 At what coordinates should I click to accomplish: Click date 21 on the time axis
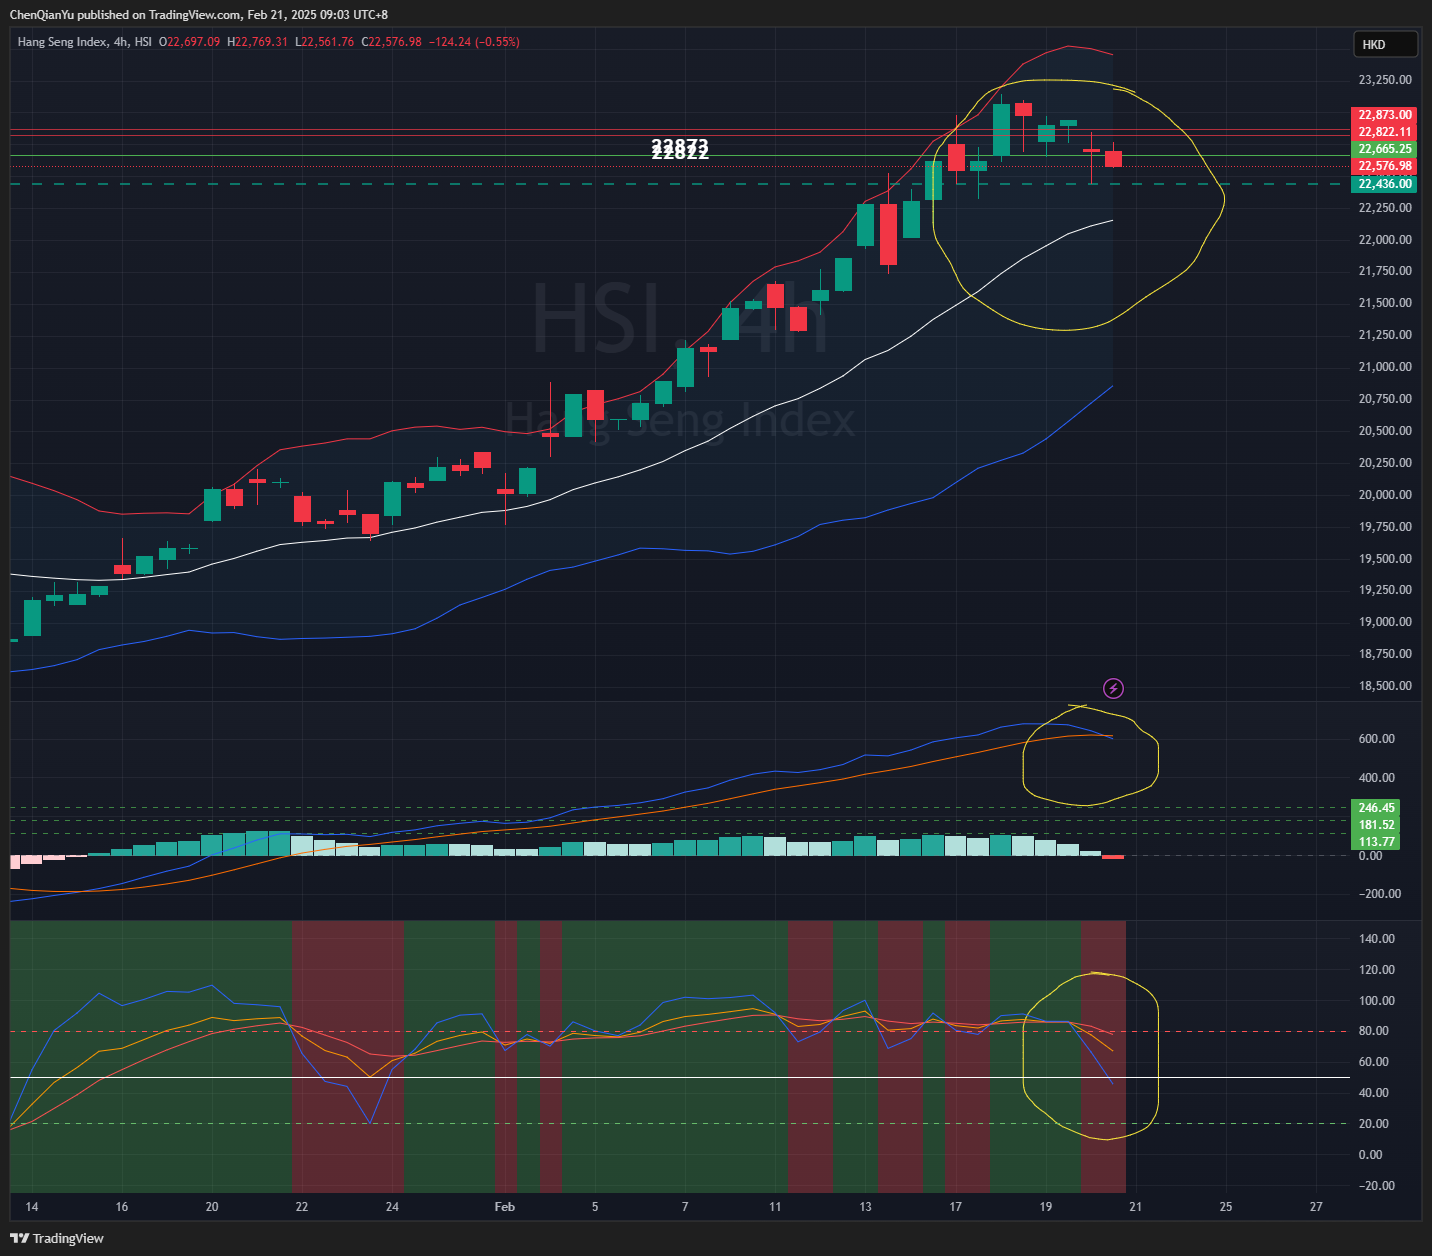coord(1136,1207)
